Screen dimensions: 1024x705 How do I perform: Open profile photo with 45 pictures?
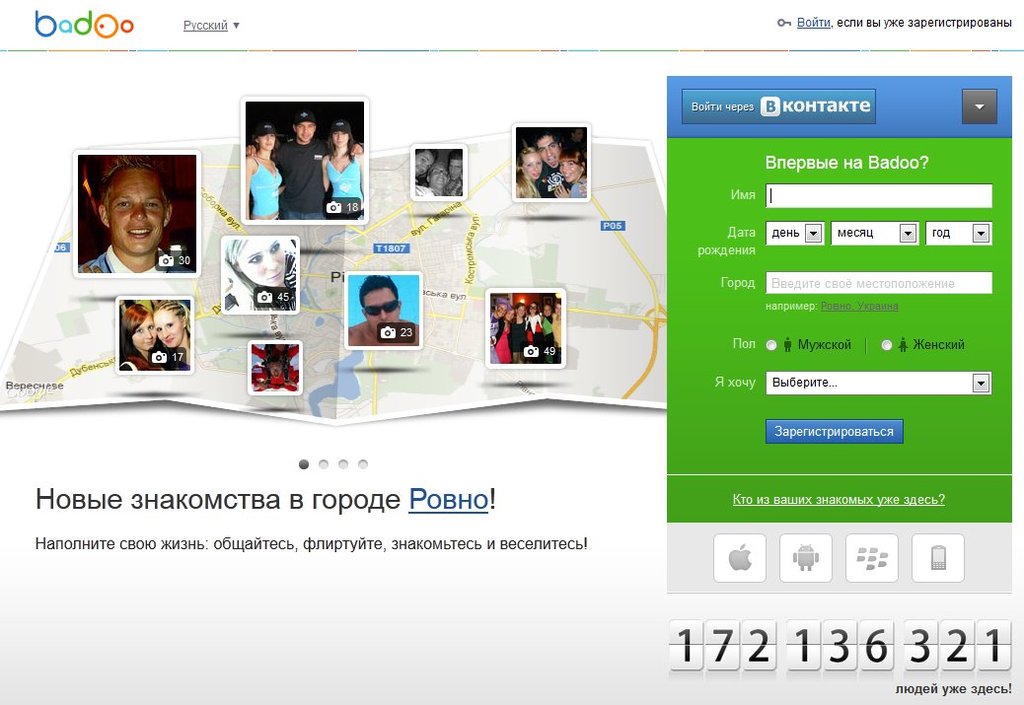(260, 274)
